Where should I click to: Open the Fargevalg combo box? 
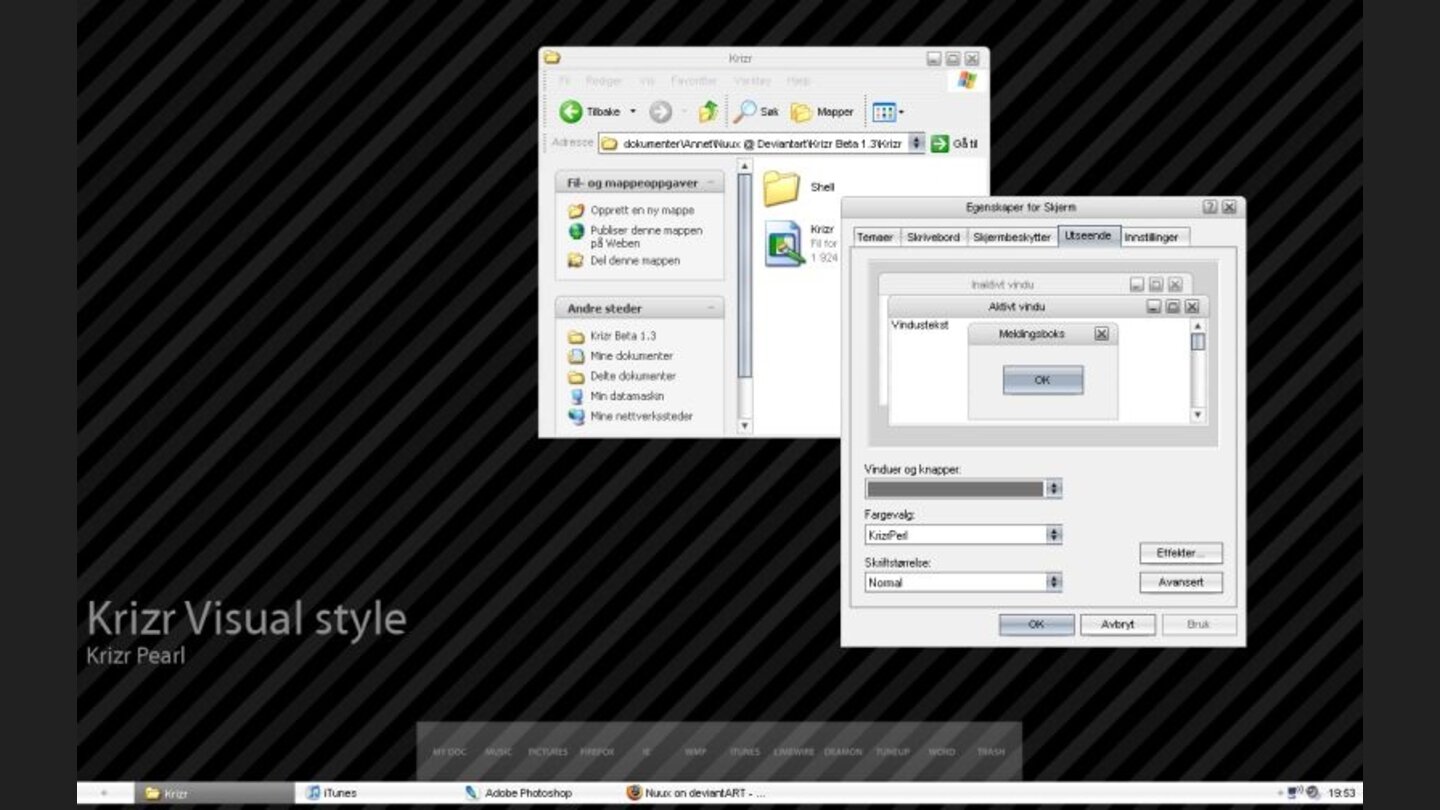pos(1053,535)
